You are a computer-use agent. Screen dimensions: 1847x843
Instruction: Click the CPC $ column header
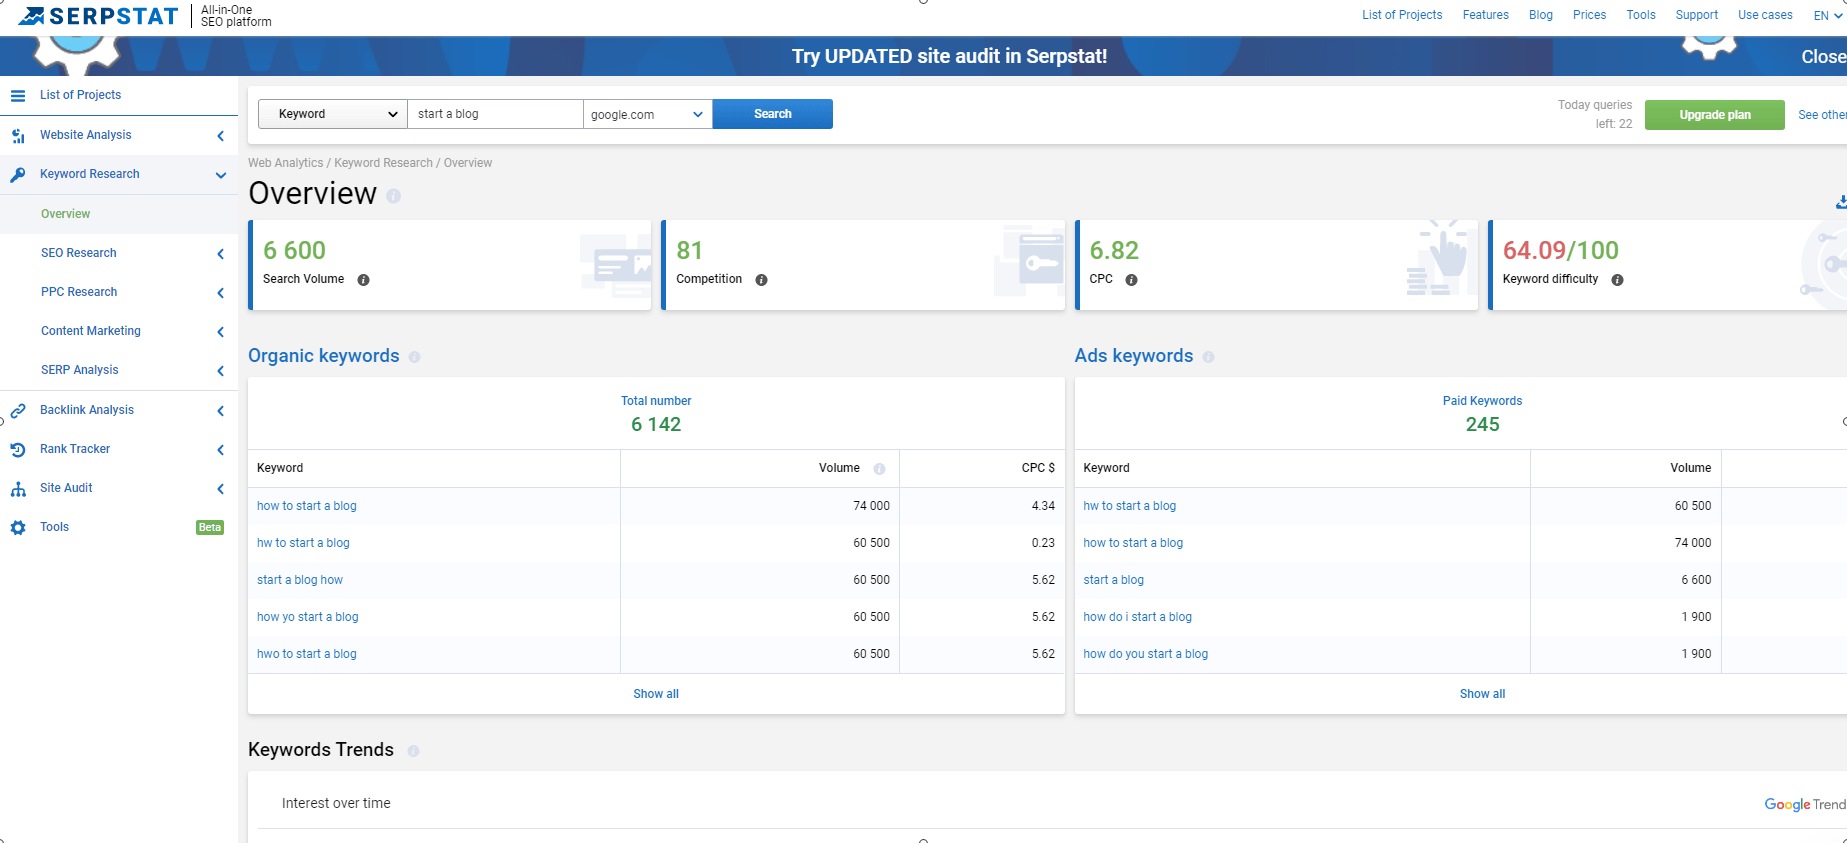point(1038,468)
